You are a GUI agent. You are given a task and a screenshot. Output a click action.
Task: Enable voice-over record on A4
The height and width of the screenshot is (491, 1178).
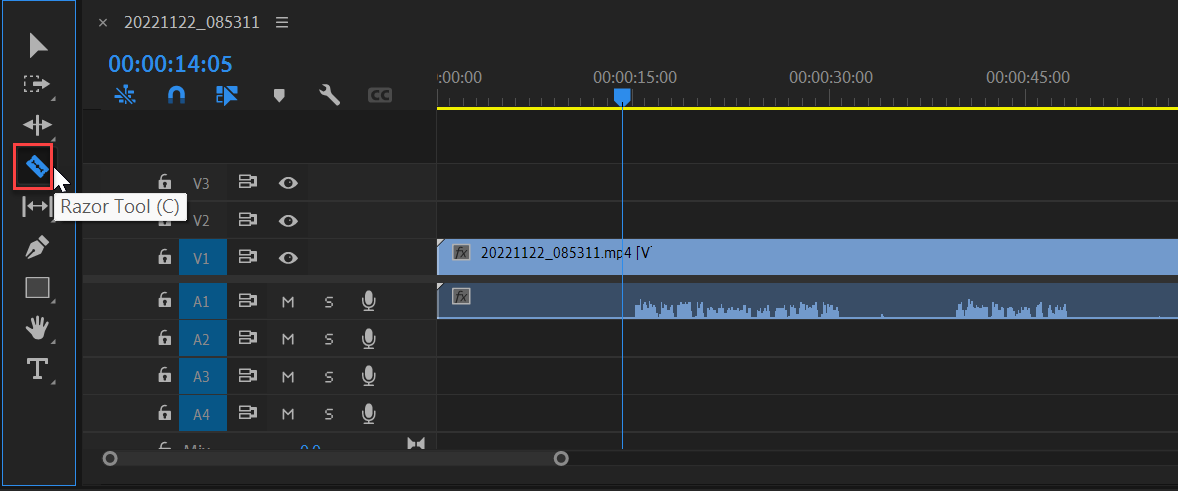point(368,413)
